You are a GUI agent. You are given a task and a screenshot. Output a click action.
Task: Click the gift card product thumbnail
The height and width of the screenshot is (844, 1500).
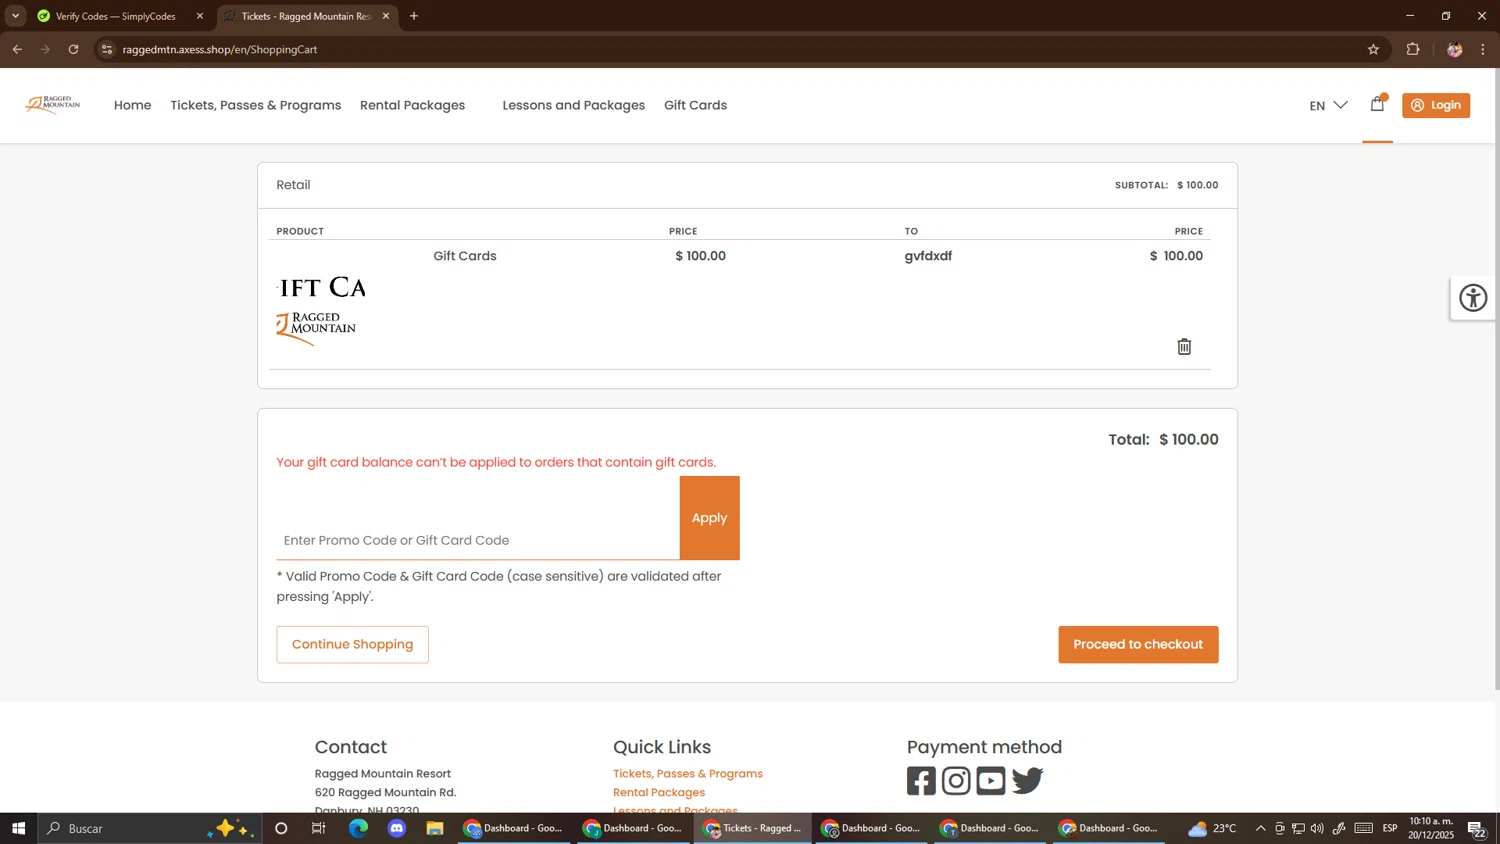321,311
